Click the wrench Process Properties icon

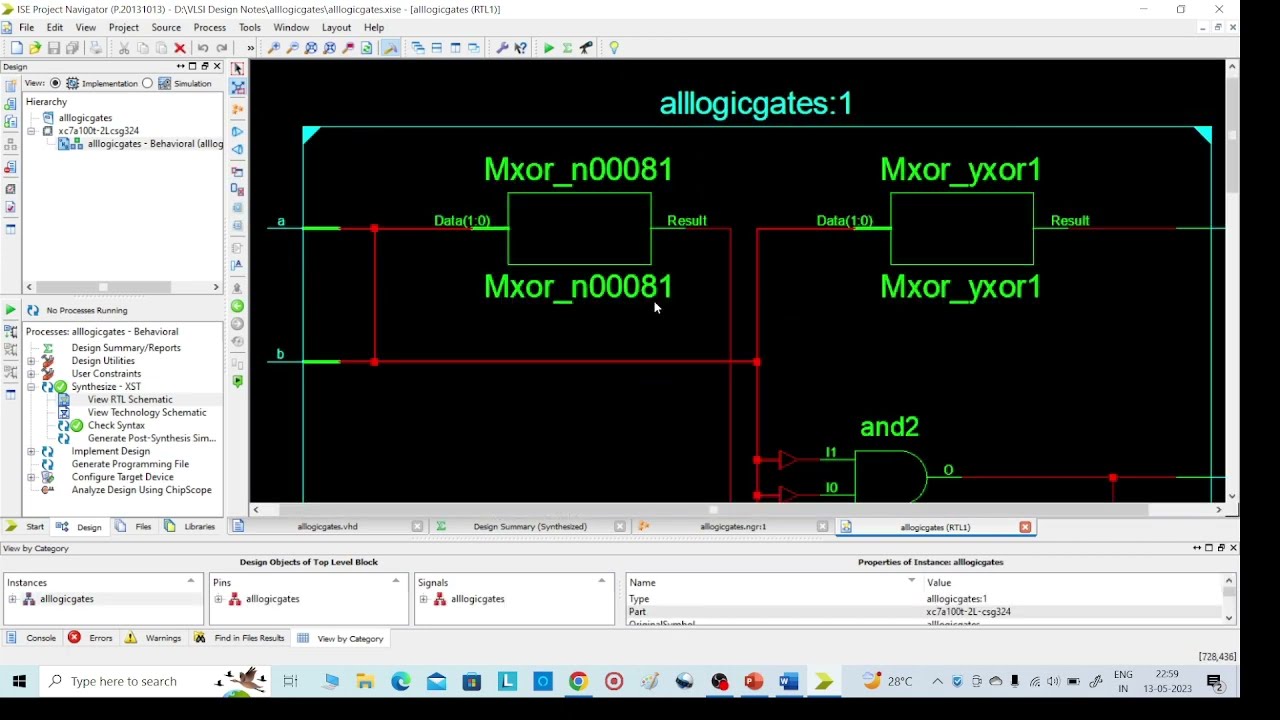[502, 48]
